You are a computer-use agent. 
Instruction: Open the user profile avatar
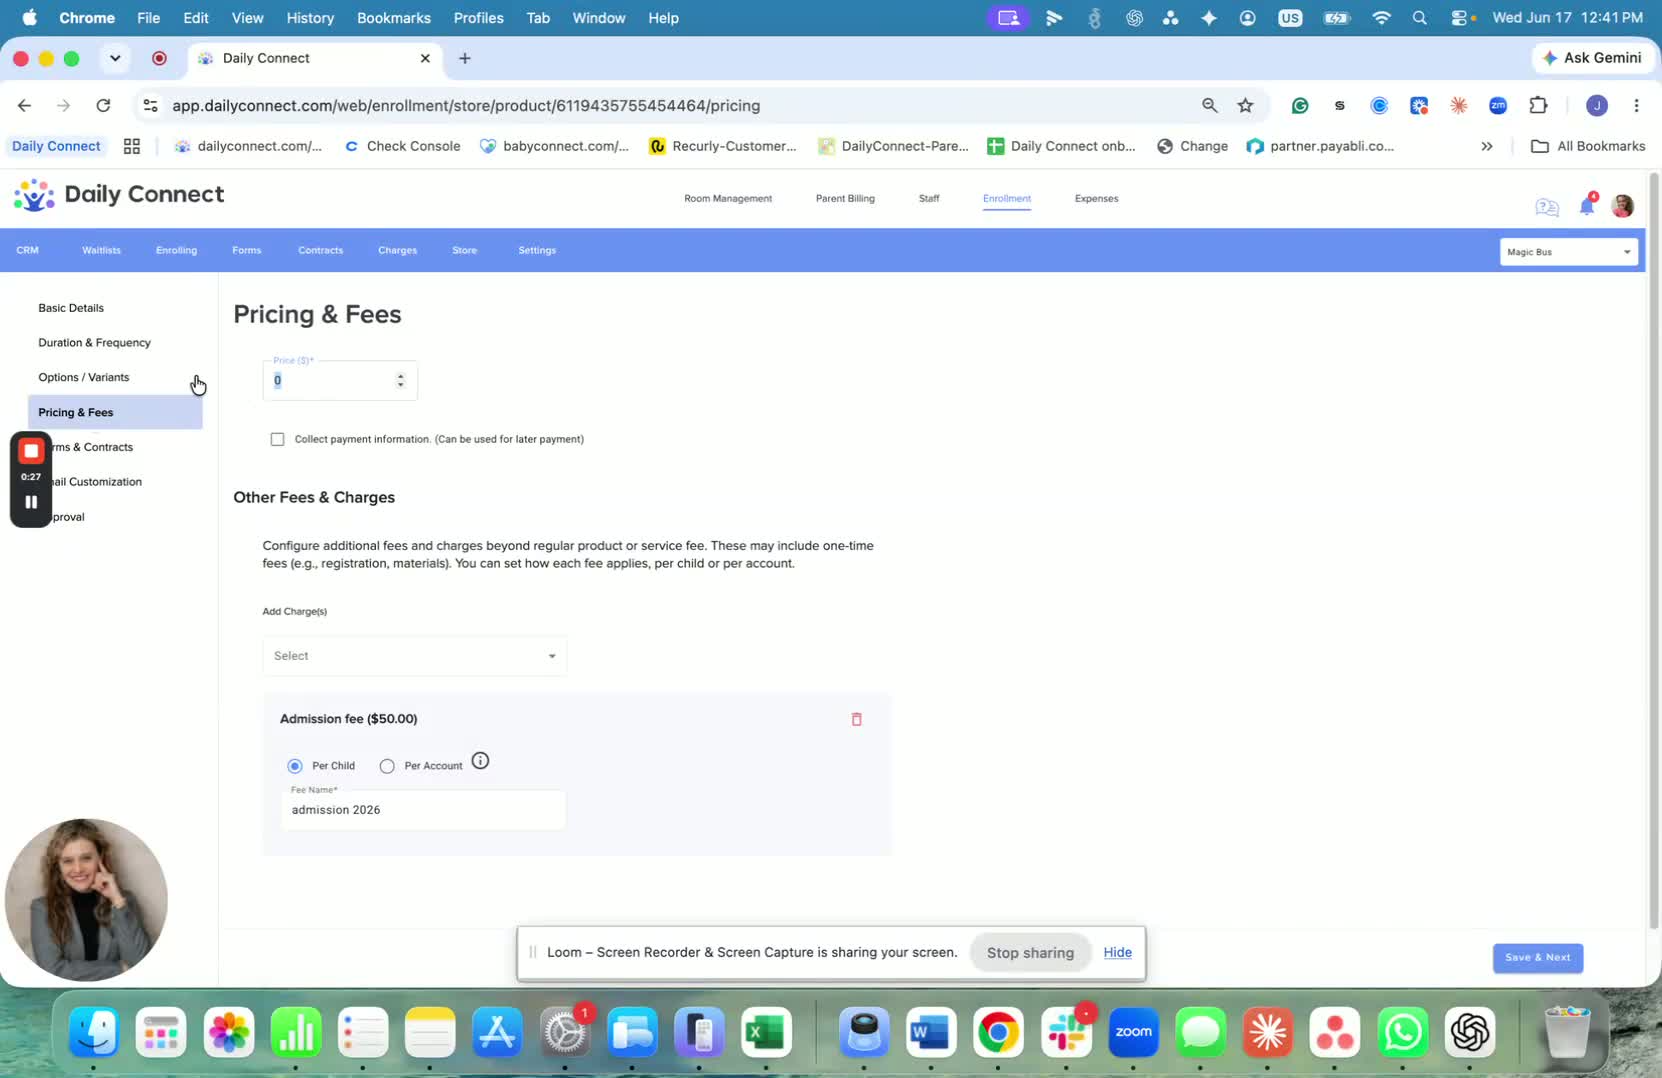pos(1622,206)
